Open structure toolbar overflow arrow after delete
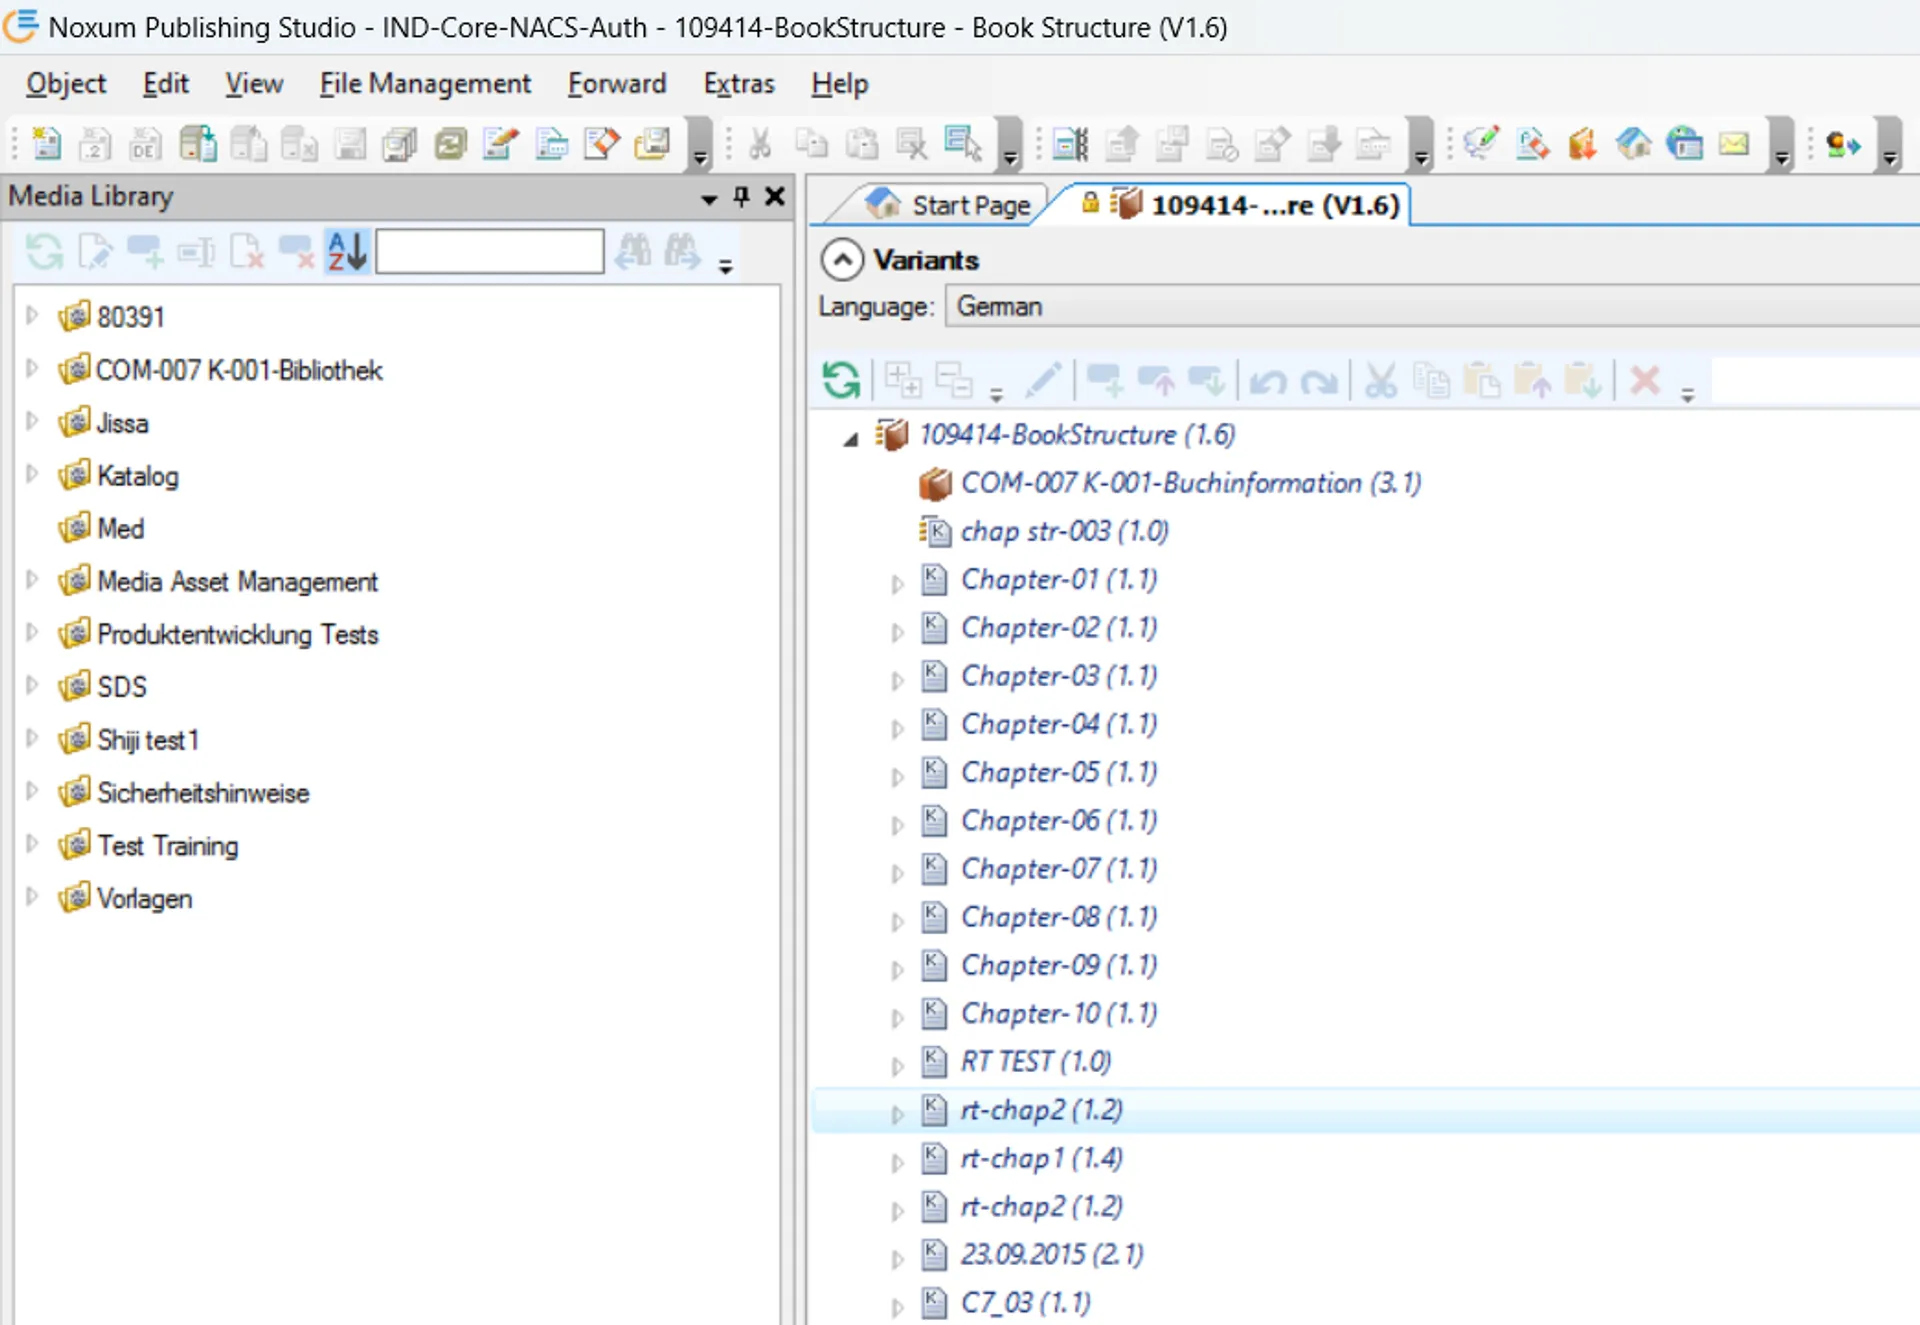The height and width of the screenshot is (1325, 1920). pyautogui.click(x=1688, y=395)
